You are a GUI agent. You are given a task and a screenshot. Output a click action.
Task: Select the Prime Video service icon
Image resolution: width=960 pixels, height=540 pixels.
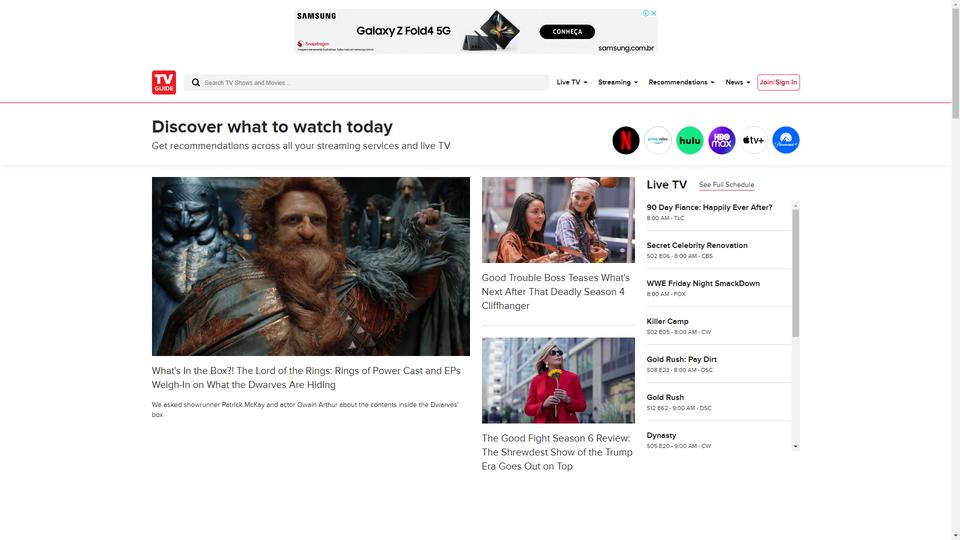(x=658, y=140)
